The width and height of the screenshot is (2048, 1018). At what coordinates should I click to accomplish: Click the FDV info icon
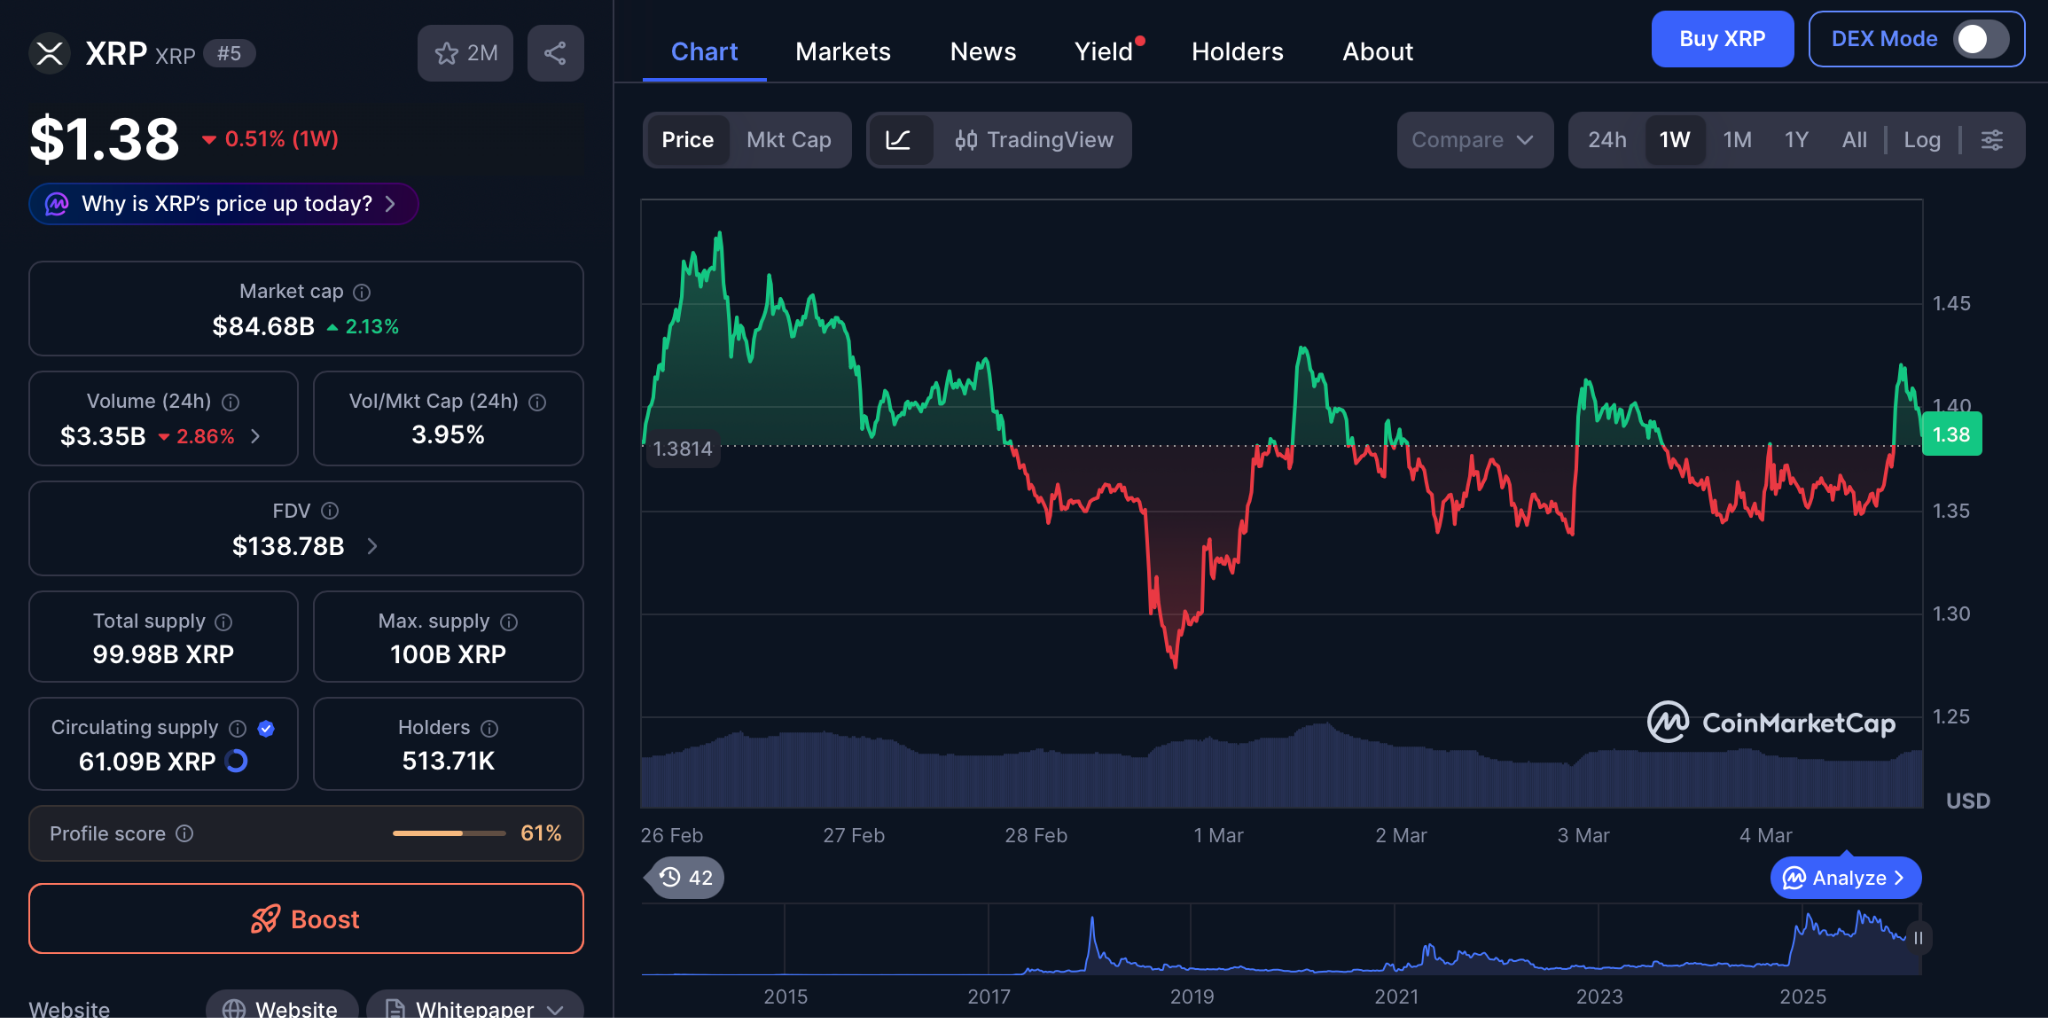coord(330,511)
